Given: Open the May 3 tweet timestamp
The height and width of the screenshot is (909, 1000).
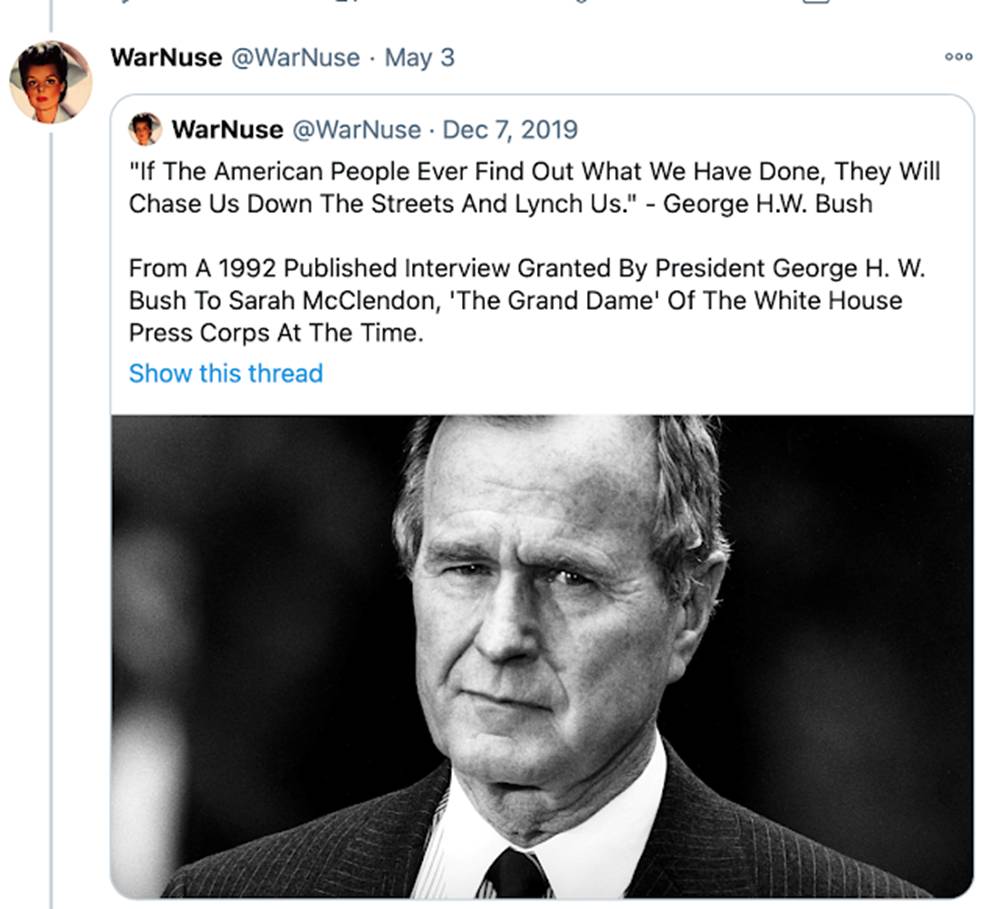Looking at the screenshot, I should click(419, 57).
